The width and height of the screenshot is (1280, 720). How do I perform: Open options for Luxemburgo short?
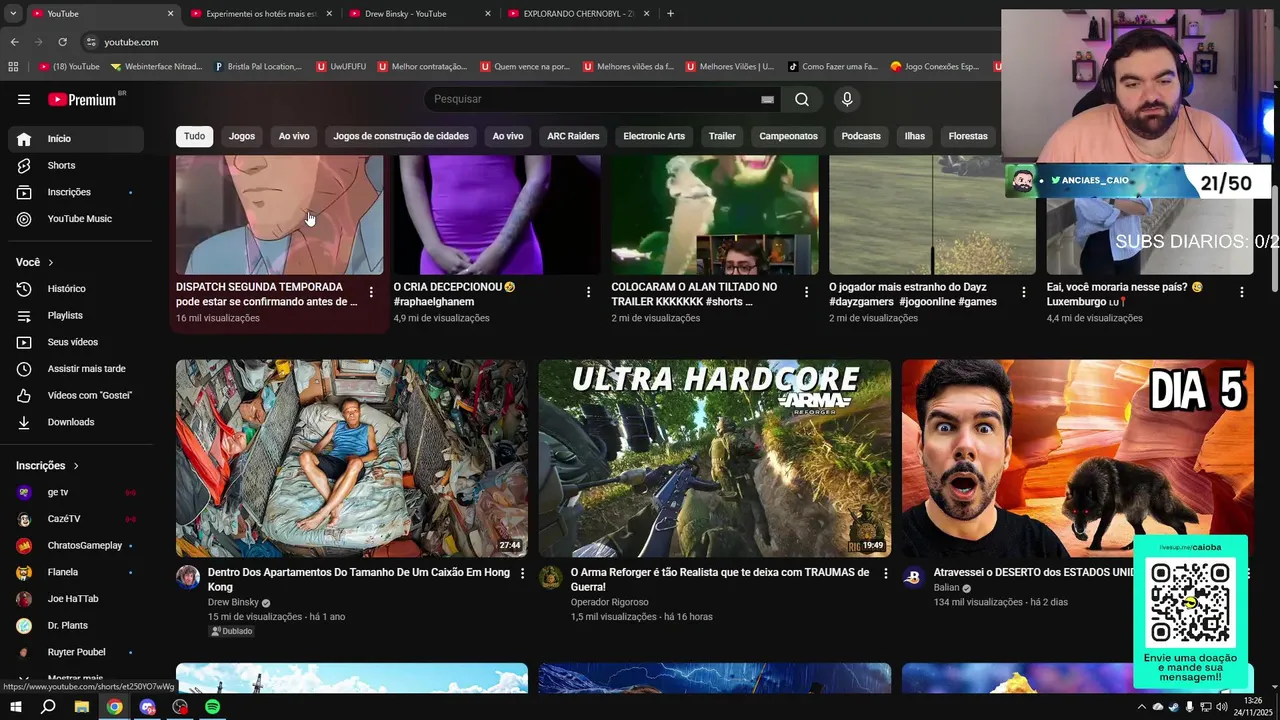pos(1242,292)
